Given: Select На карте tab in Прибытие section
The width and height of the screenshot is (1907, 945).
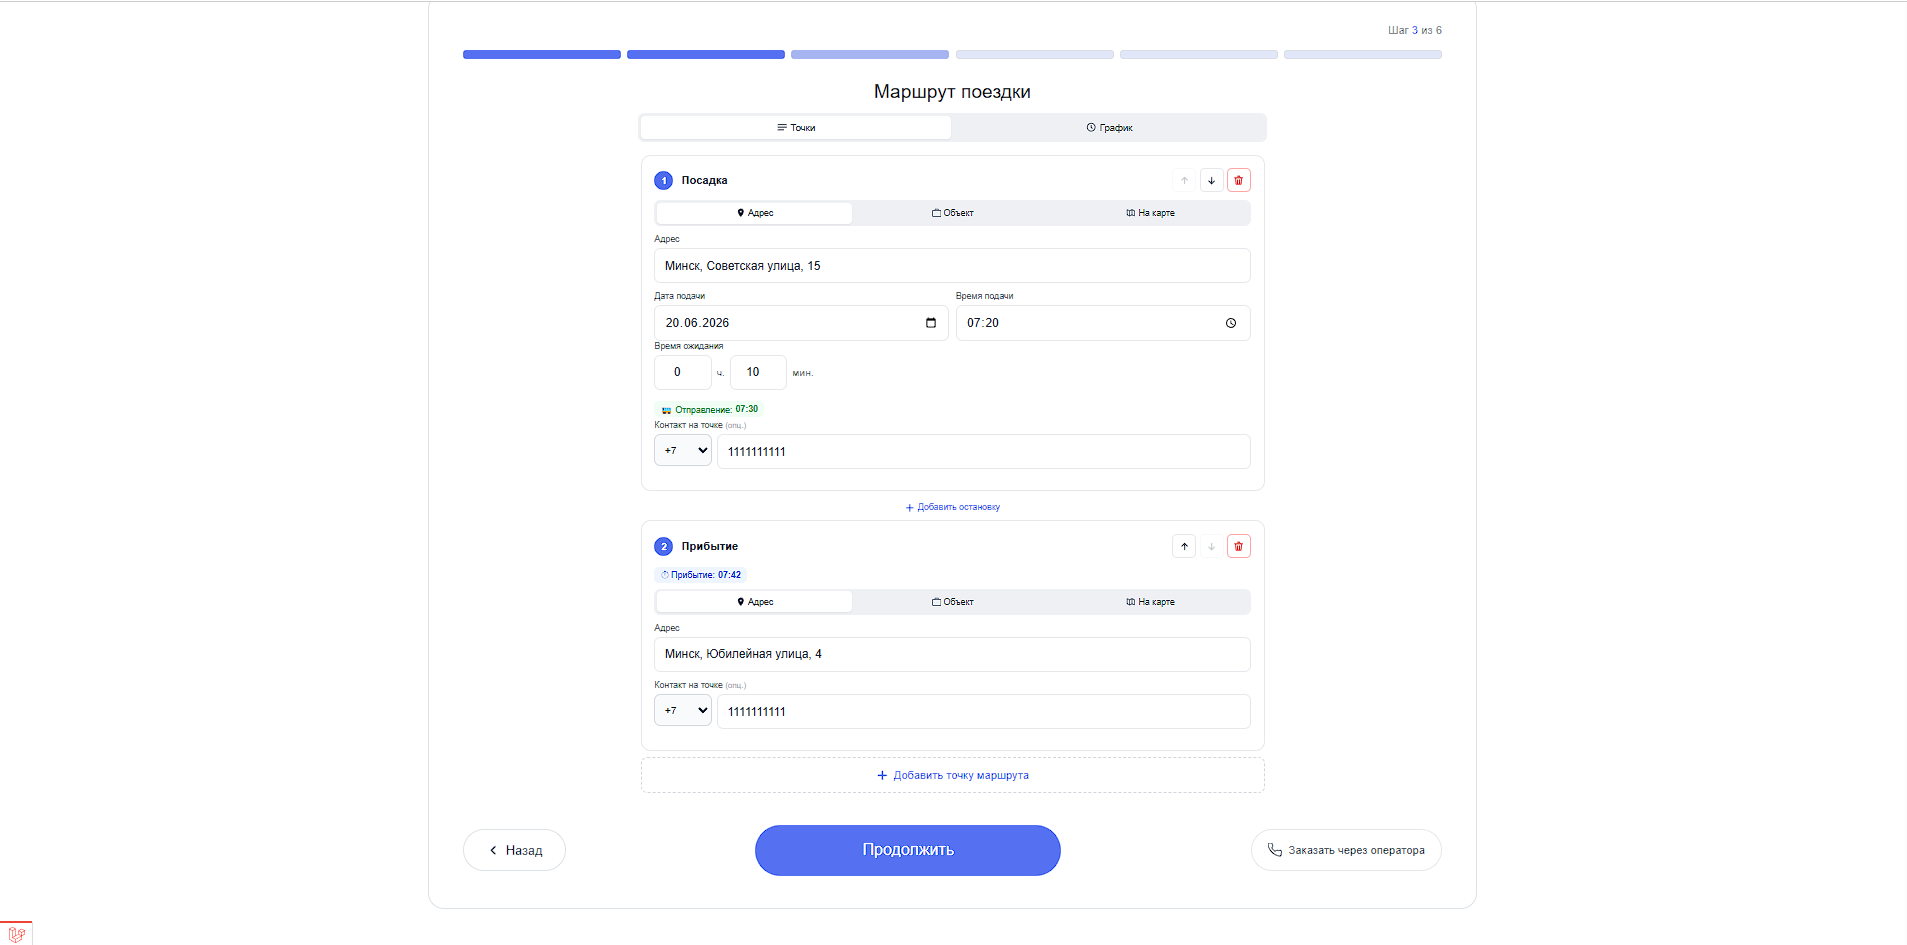Looking at the screenshot, I should coord(1150,602).
